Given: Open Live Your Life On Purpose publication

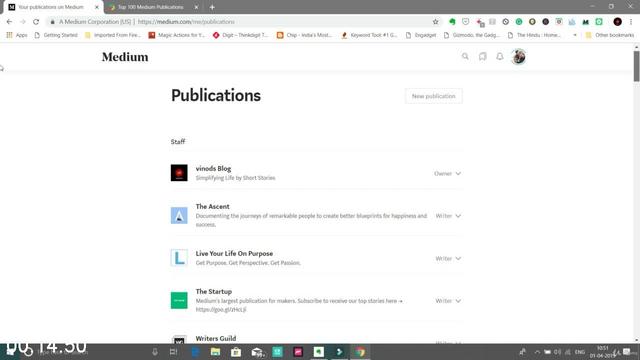Looking at the screenshot, I should pos(234,253).
